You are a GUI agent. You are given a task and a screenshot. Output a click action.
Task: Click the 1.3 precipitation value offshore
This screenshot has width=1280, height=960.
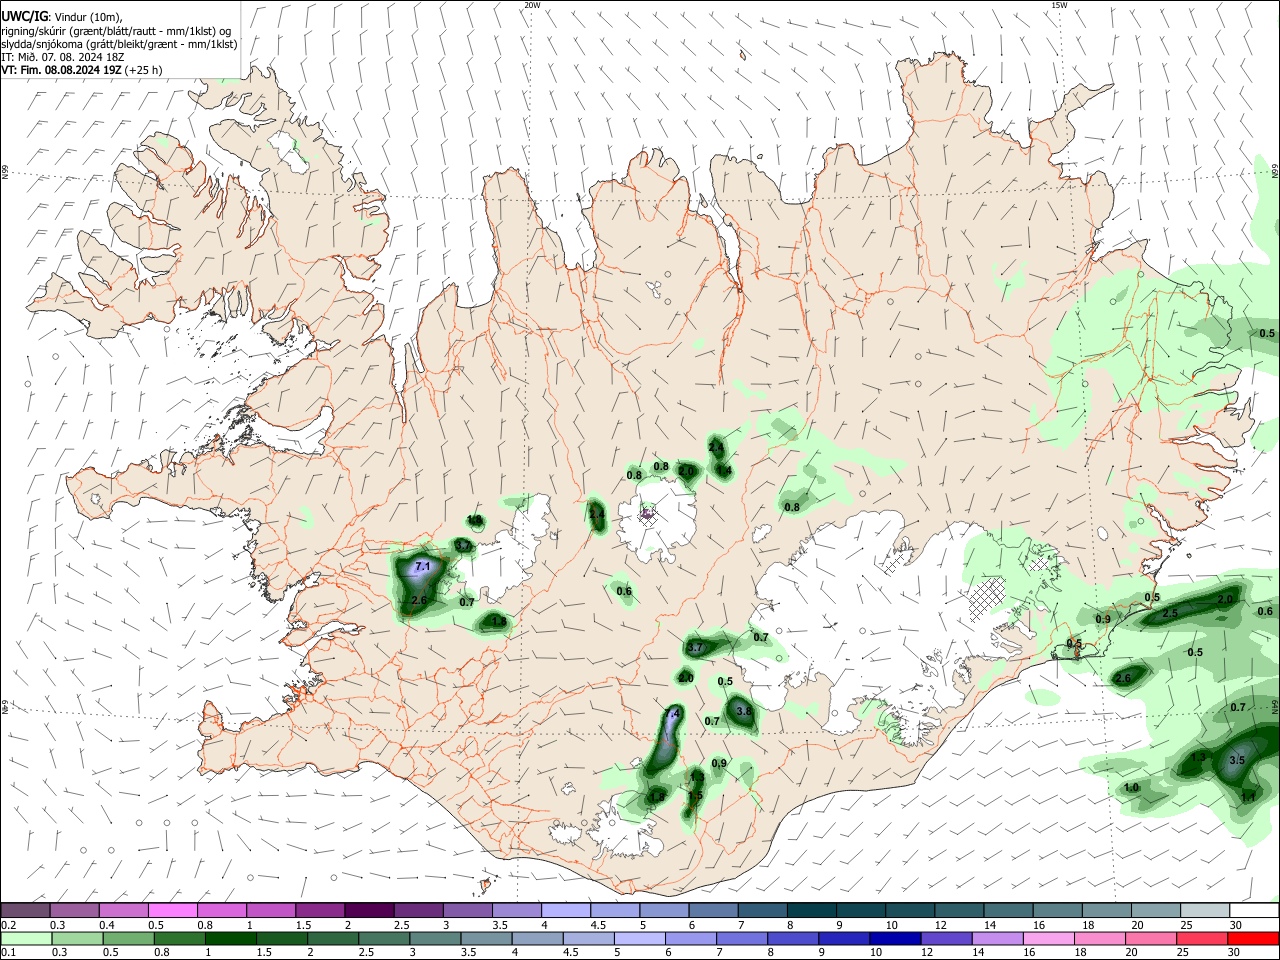click(1199, 758)
